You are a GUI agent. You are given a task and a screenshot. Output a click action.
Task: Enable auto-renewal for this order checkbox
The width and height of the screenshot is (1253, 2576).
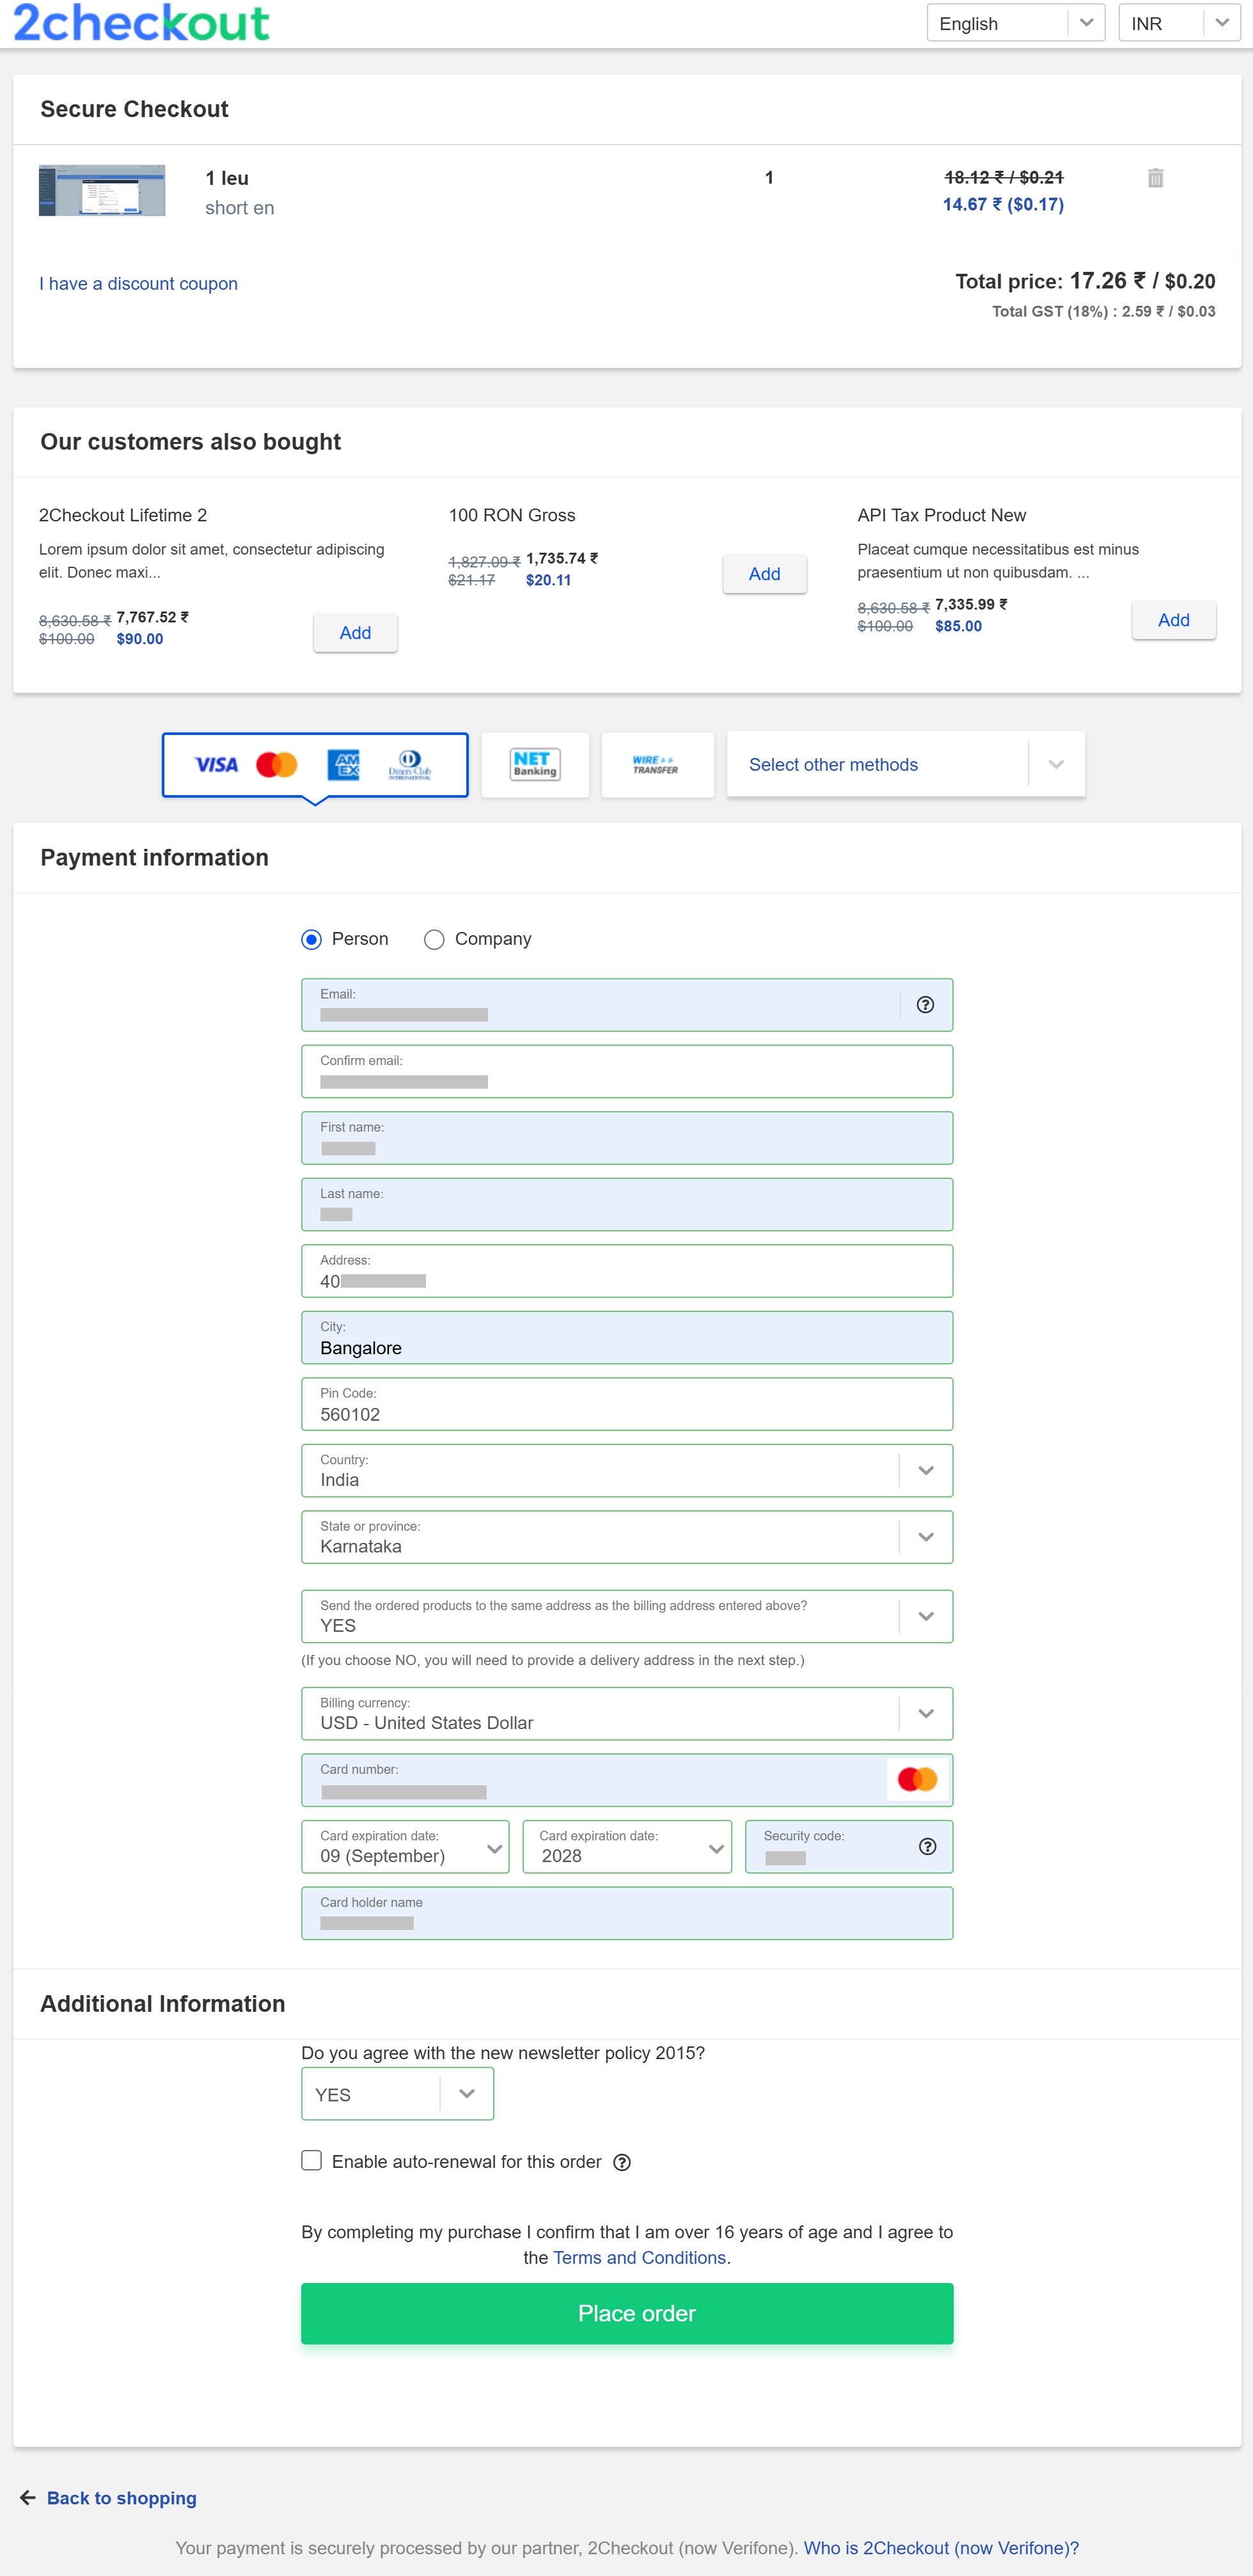[312, 2160]
